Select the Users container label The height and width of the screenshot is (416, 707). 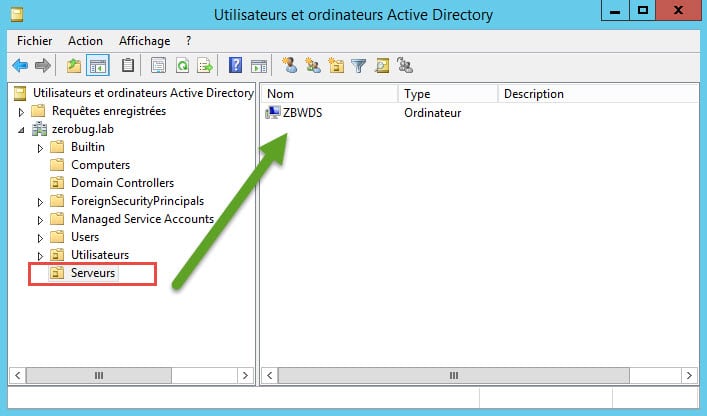coord(85,237)
